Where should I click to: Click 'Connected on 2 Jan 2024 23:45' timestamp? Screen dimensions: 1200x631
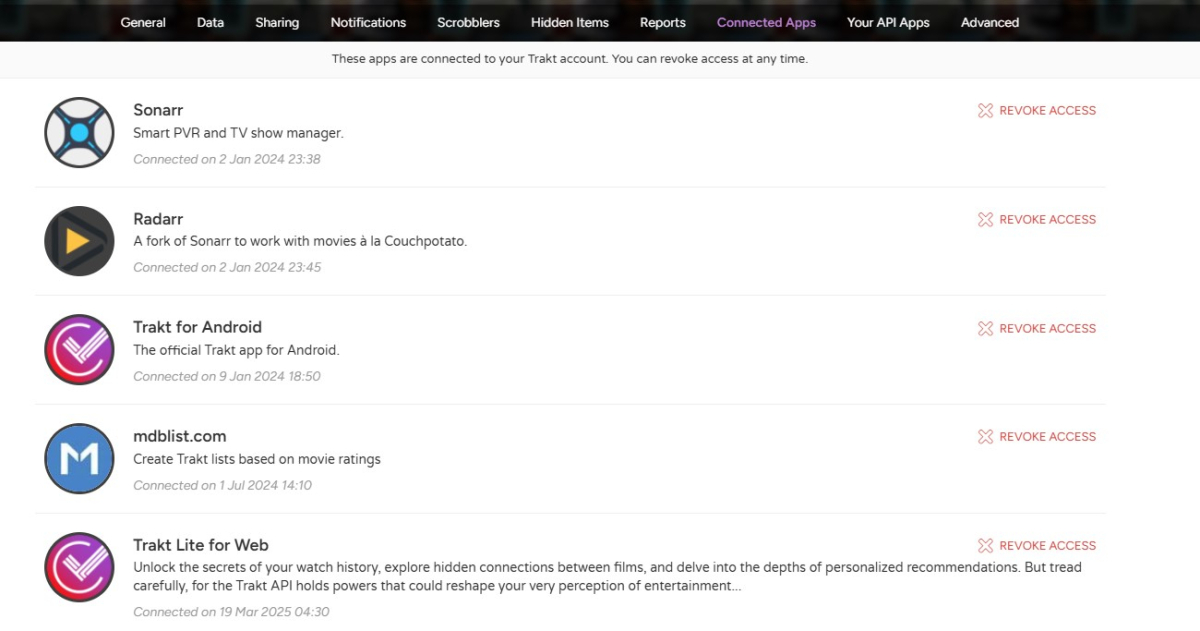(227, 268)
